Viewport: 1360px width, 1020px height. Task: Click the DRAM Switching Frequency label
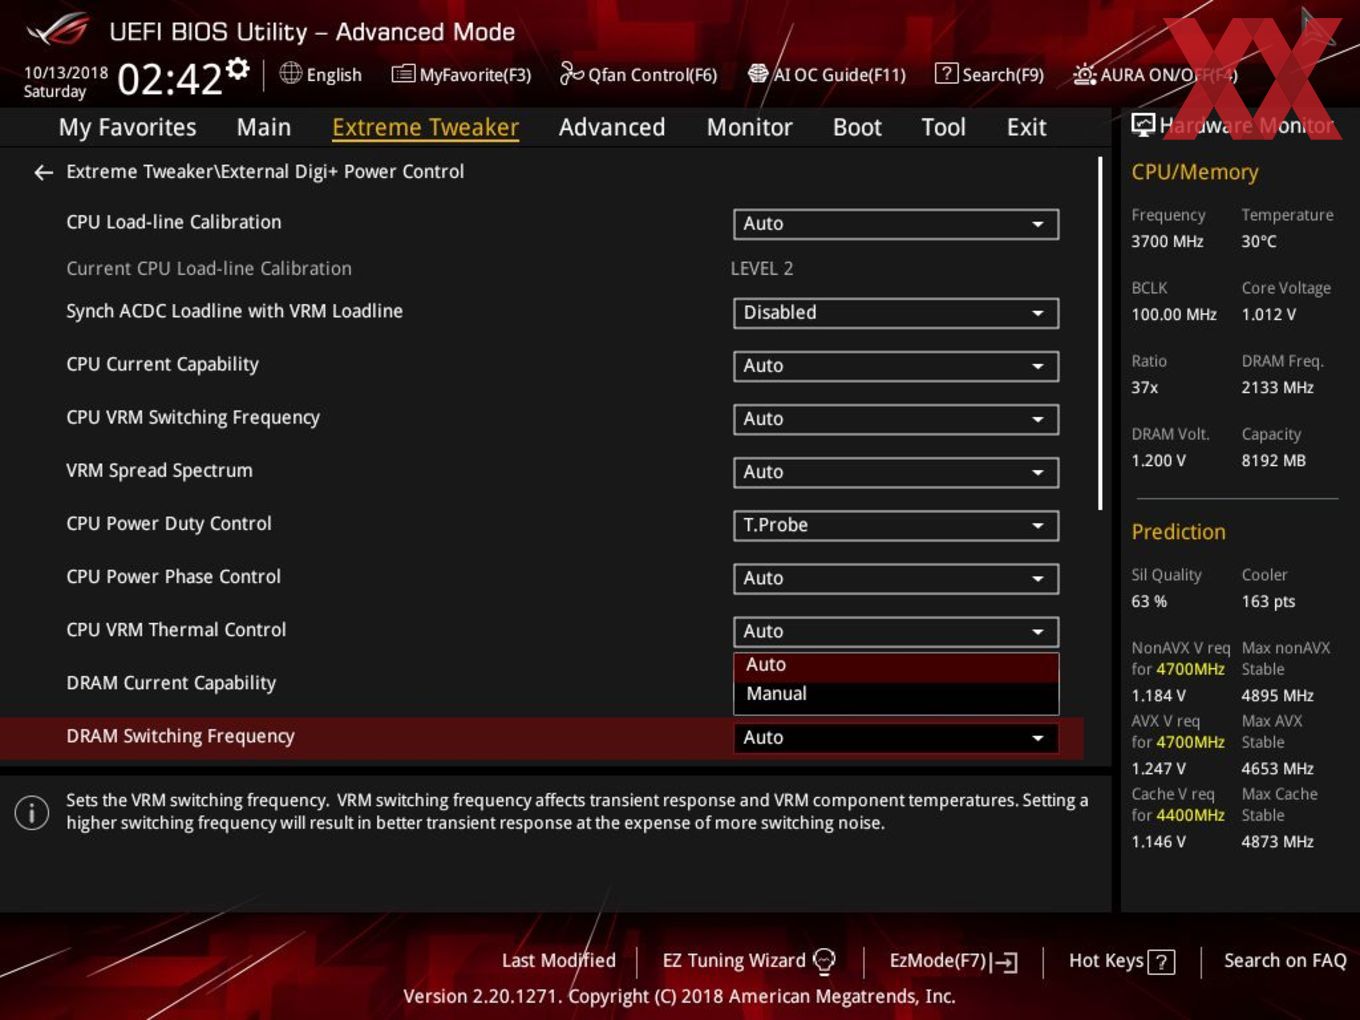click(180, 737)
